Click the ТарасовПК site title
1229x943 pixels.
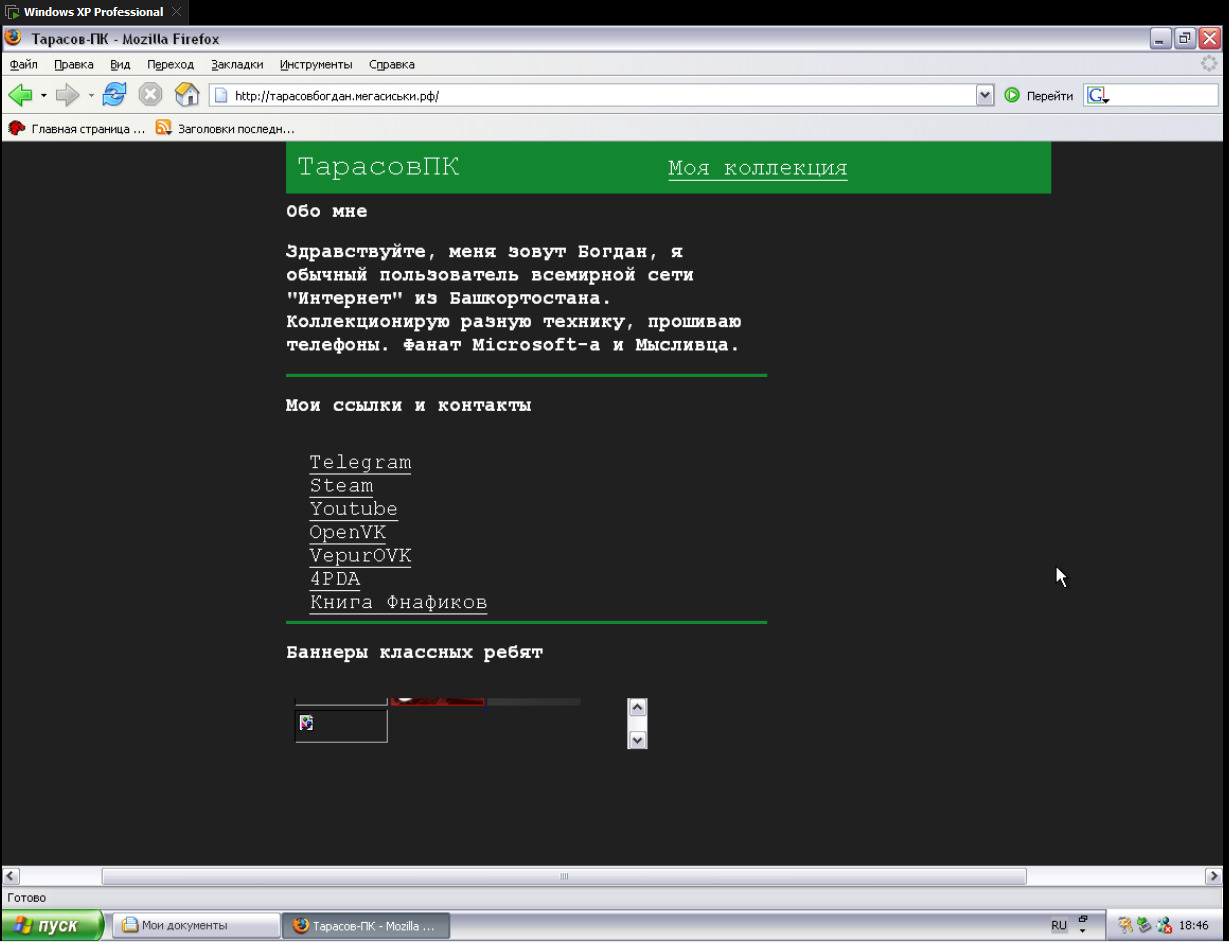click(379, 167)
